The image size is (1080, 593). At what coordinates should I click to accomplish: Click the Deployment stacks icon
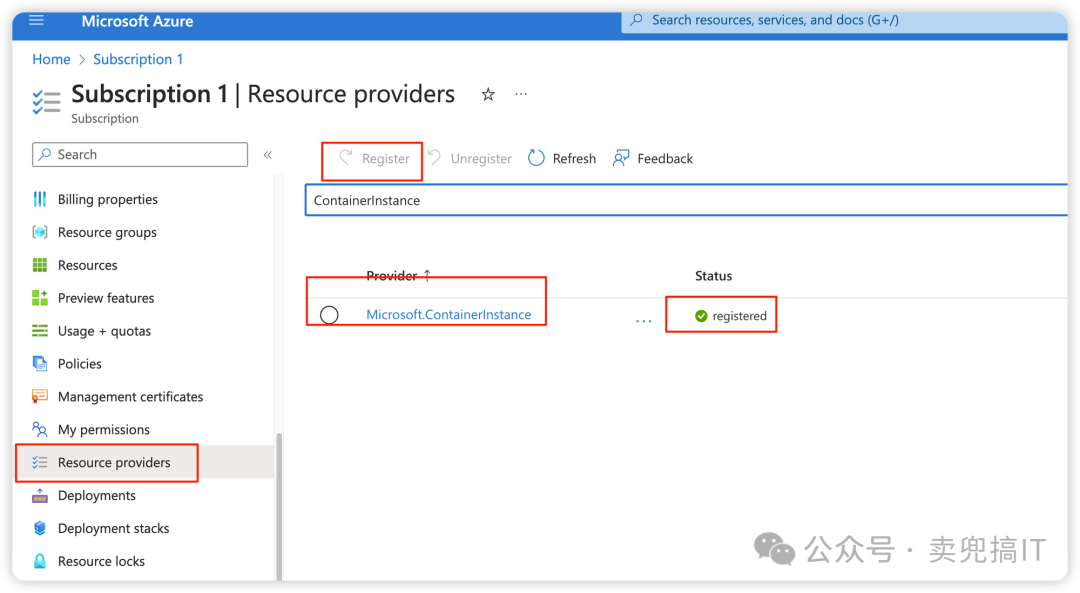pos(40,528)
